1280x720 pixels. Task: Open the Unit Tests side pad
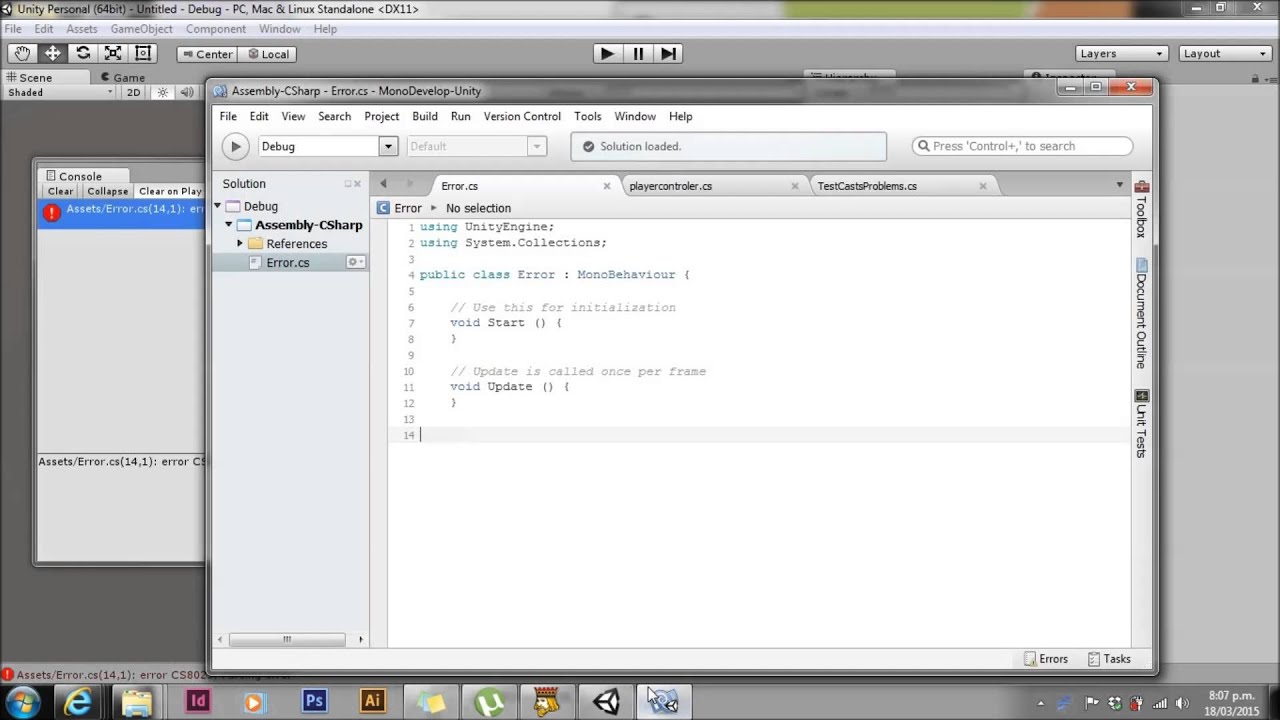pos(1141,424)
